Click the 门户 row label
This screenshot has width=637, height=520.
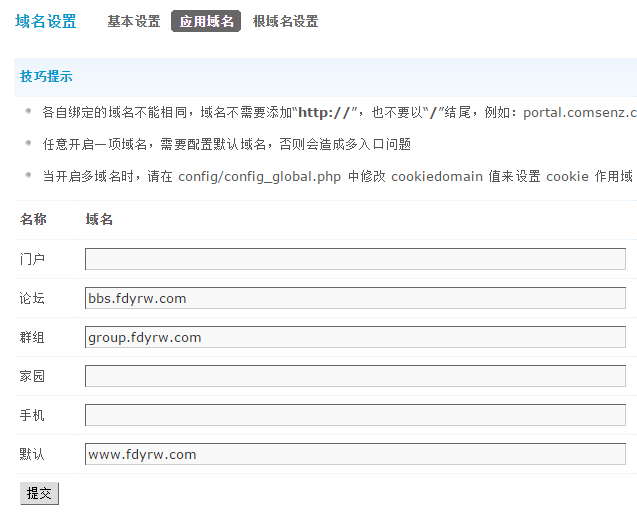point(33,260)
